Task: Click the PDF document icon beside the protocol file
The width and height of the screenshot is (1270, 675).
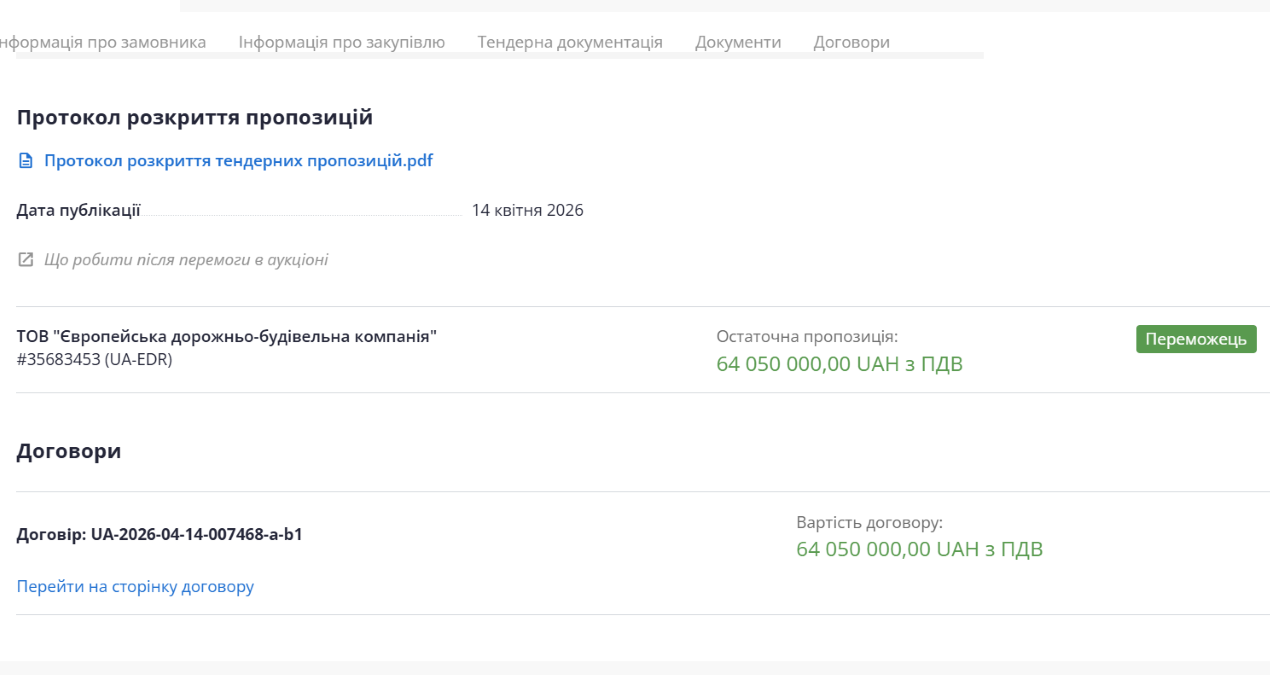Action: coord(26,161)
